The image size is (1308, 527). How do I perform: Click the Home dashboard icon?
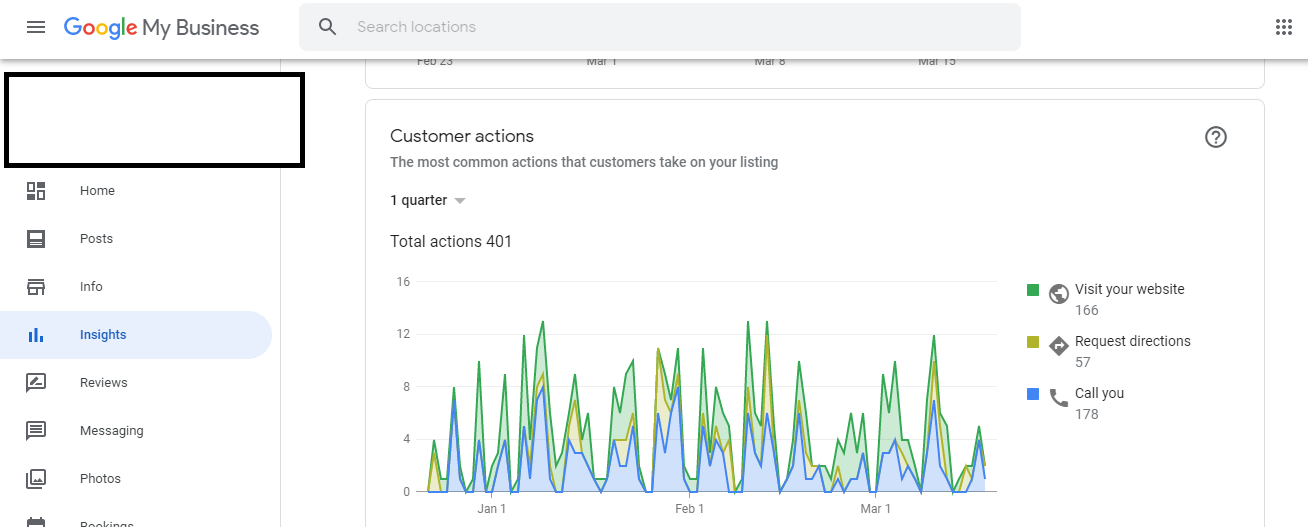pos(36,191)
